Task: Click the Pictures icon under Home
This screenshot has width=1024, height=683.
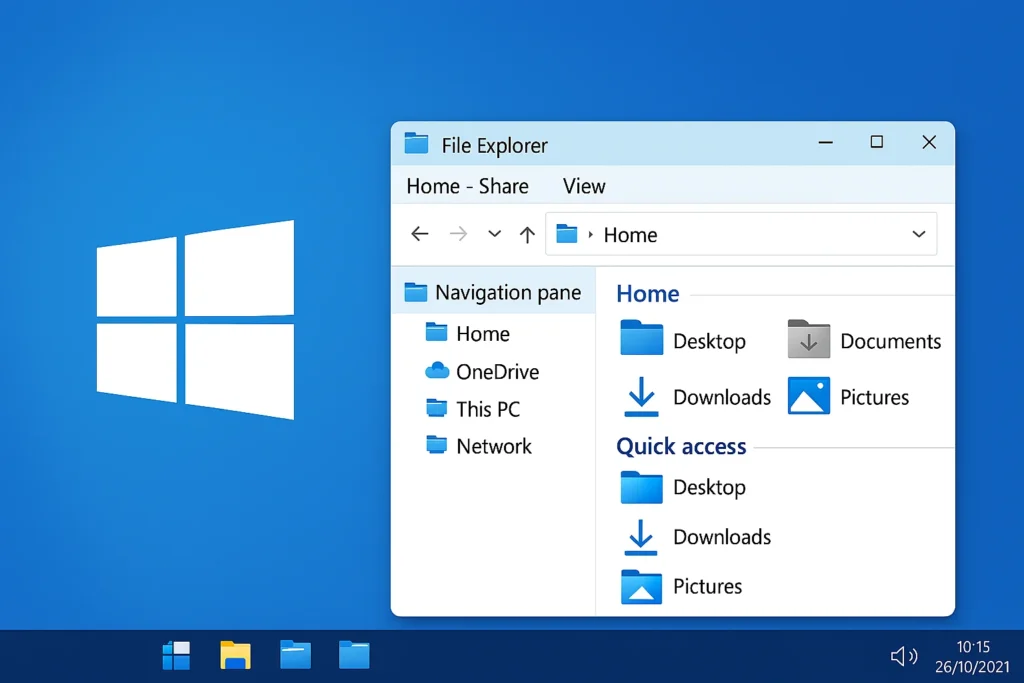Action: tap(808, 395)
